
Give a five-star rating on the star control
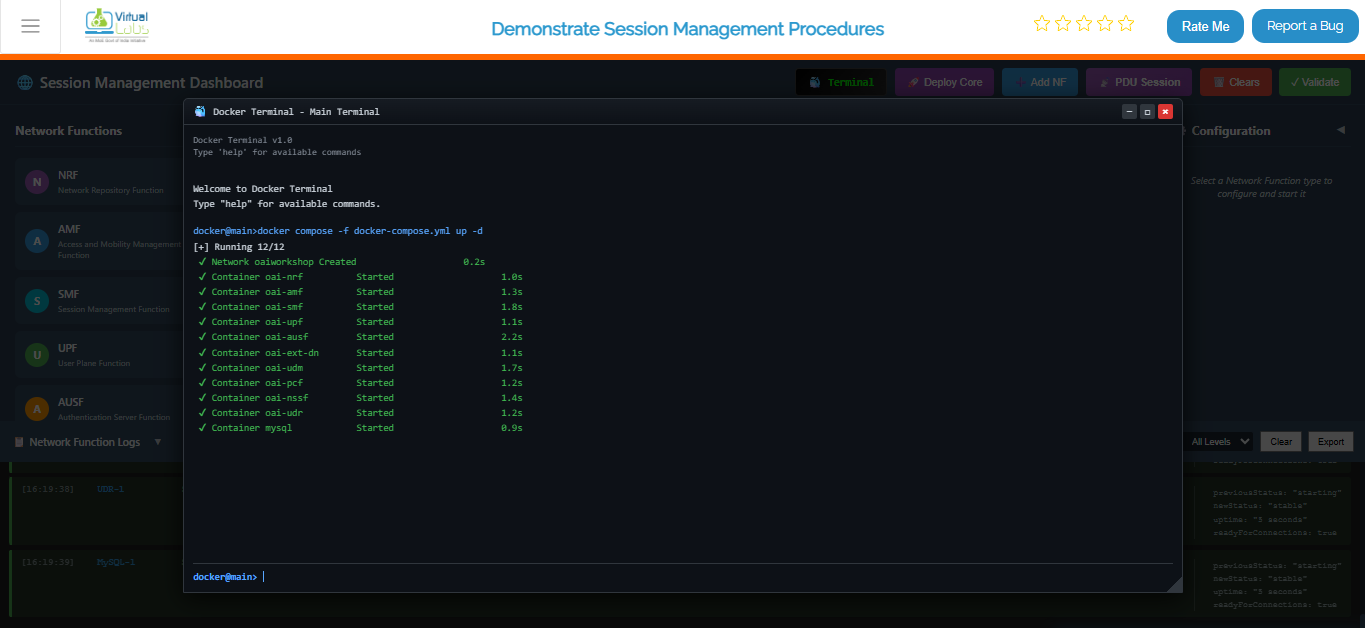tap(1127, 22)
